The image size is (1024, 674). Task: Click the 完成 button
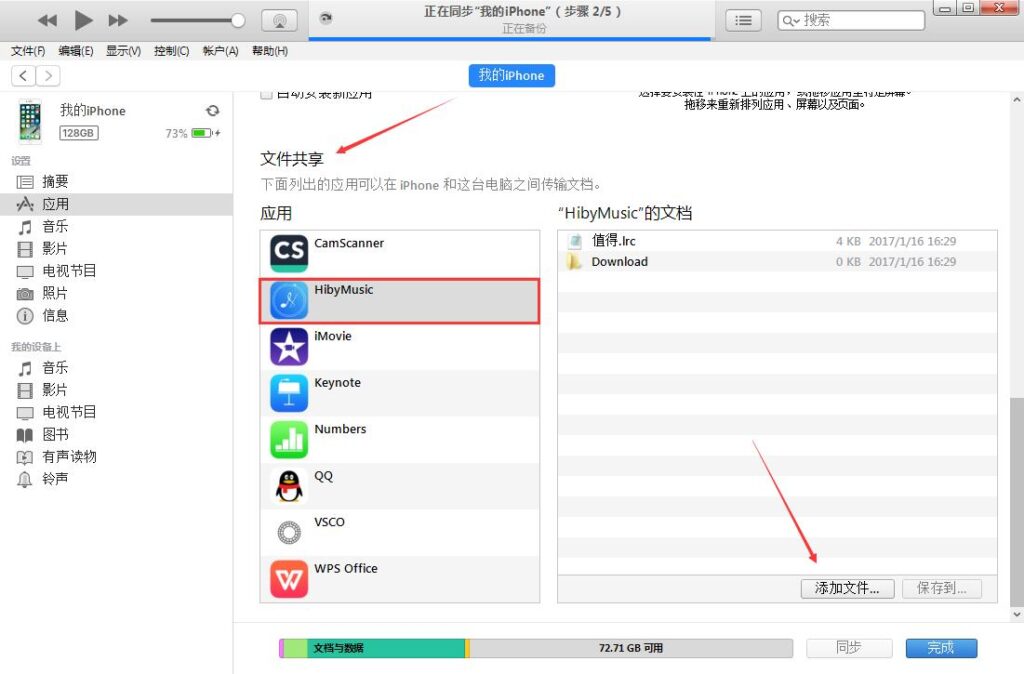click(x=941, y=648)
